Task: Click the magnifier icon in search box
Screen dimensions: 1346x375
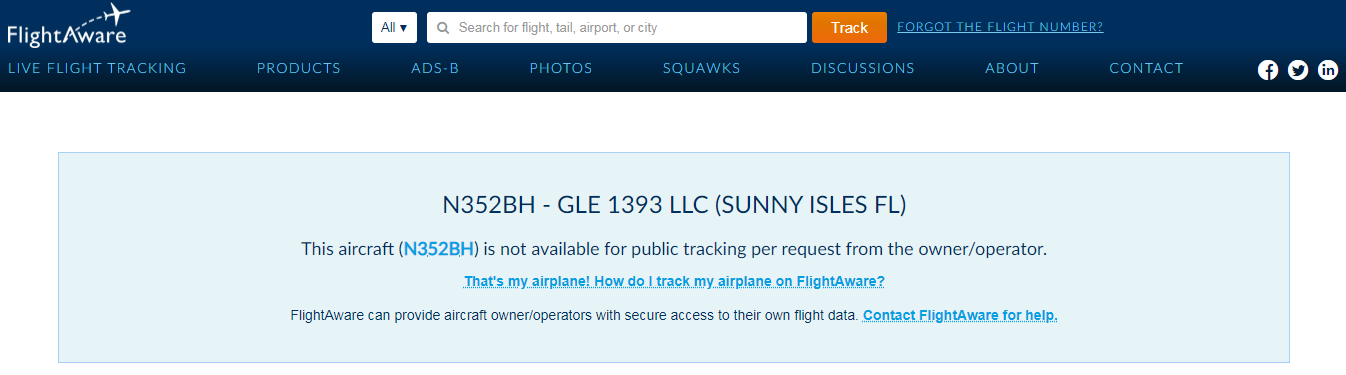Action: 443,28
